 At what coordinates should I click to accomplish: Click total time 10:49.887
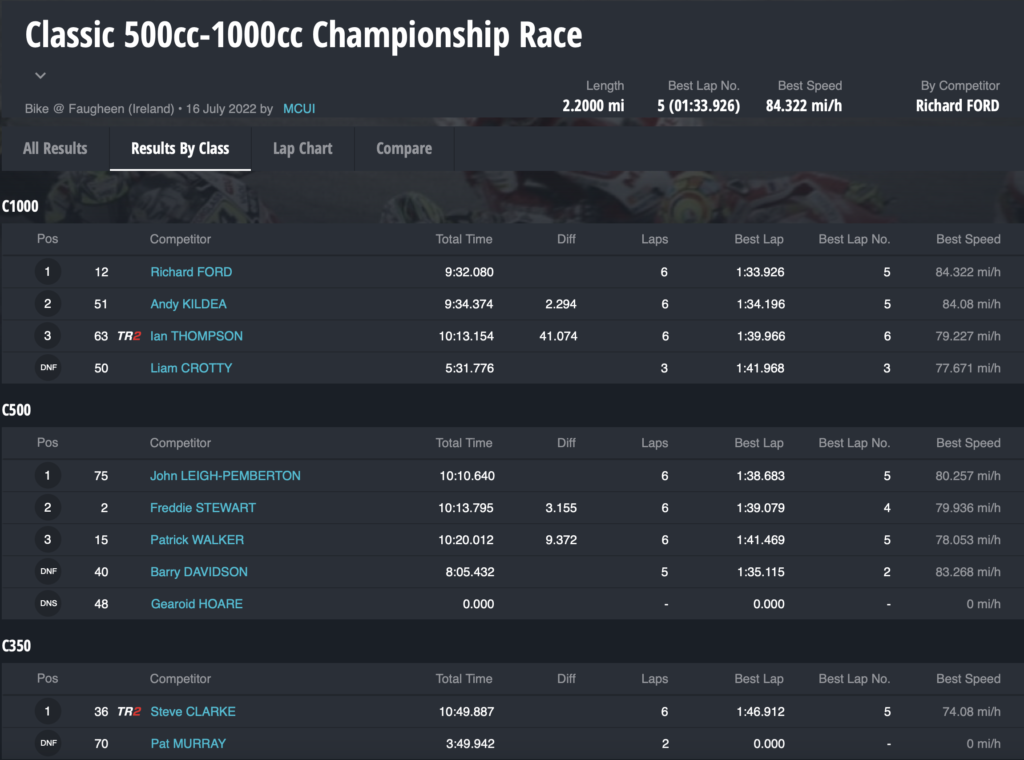click(x=466, y=711)
